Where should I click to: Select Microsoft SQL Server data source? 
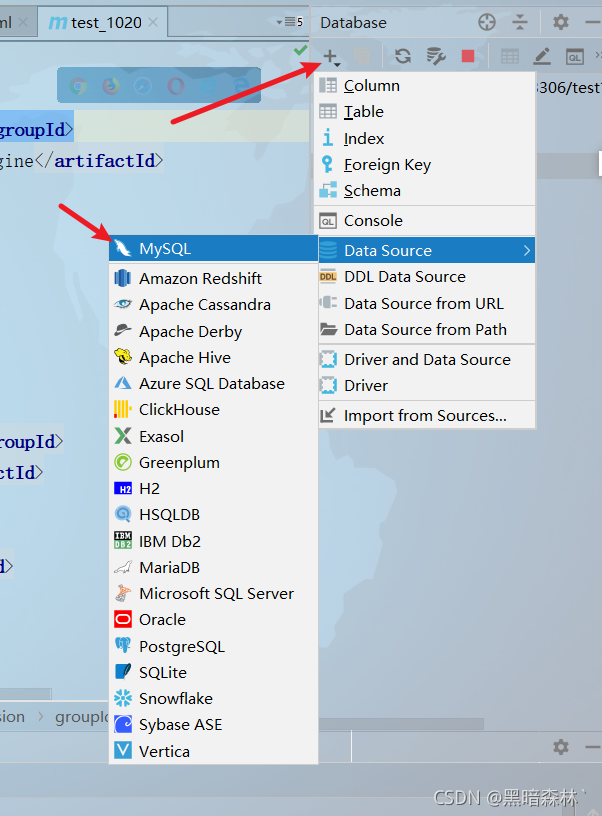click(213, 593)
